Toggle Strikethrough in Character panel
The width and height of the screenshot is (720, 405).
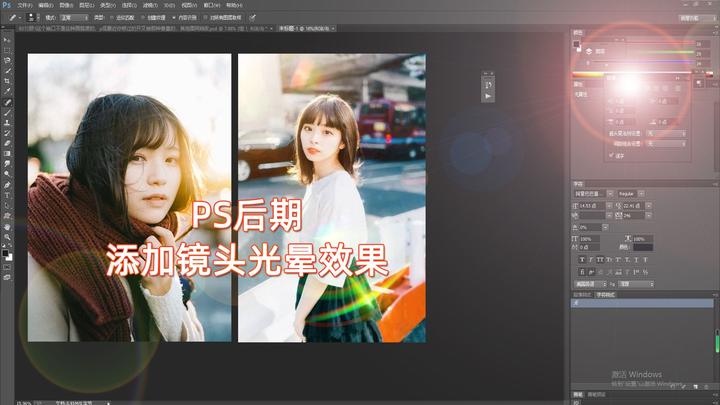click(x=646, y=260)
